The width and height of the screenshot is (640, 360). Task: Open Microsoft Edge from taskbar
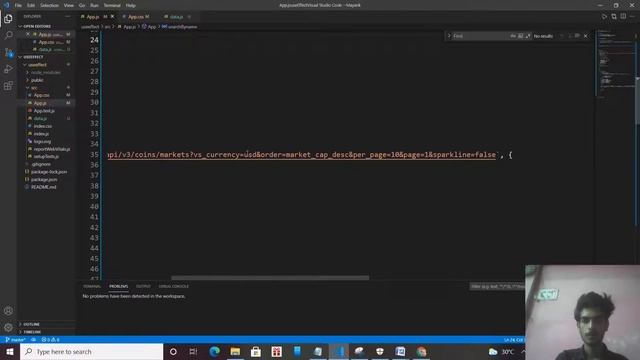[x=215, y=351]
